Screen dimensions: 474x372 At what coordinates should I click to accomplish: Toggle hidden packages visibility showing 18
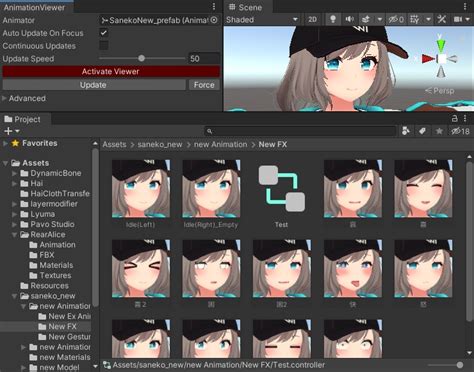[460, 131]
